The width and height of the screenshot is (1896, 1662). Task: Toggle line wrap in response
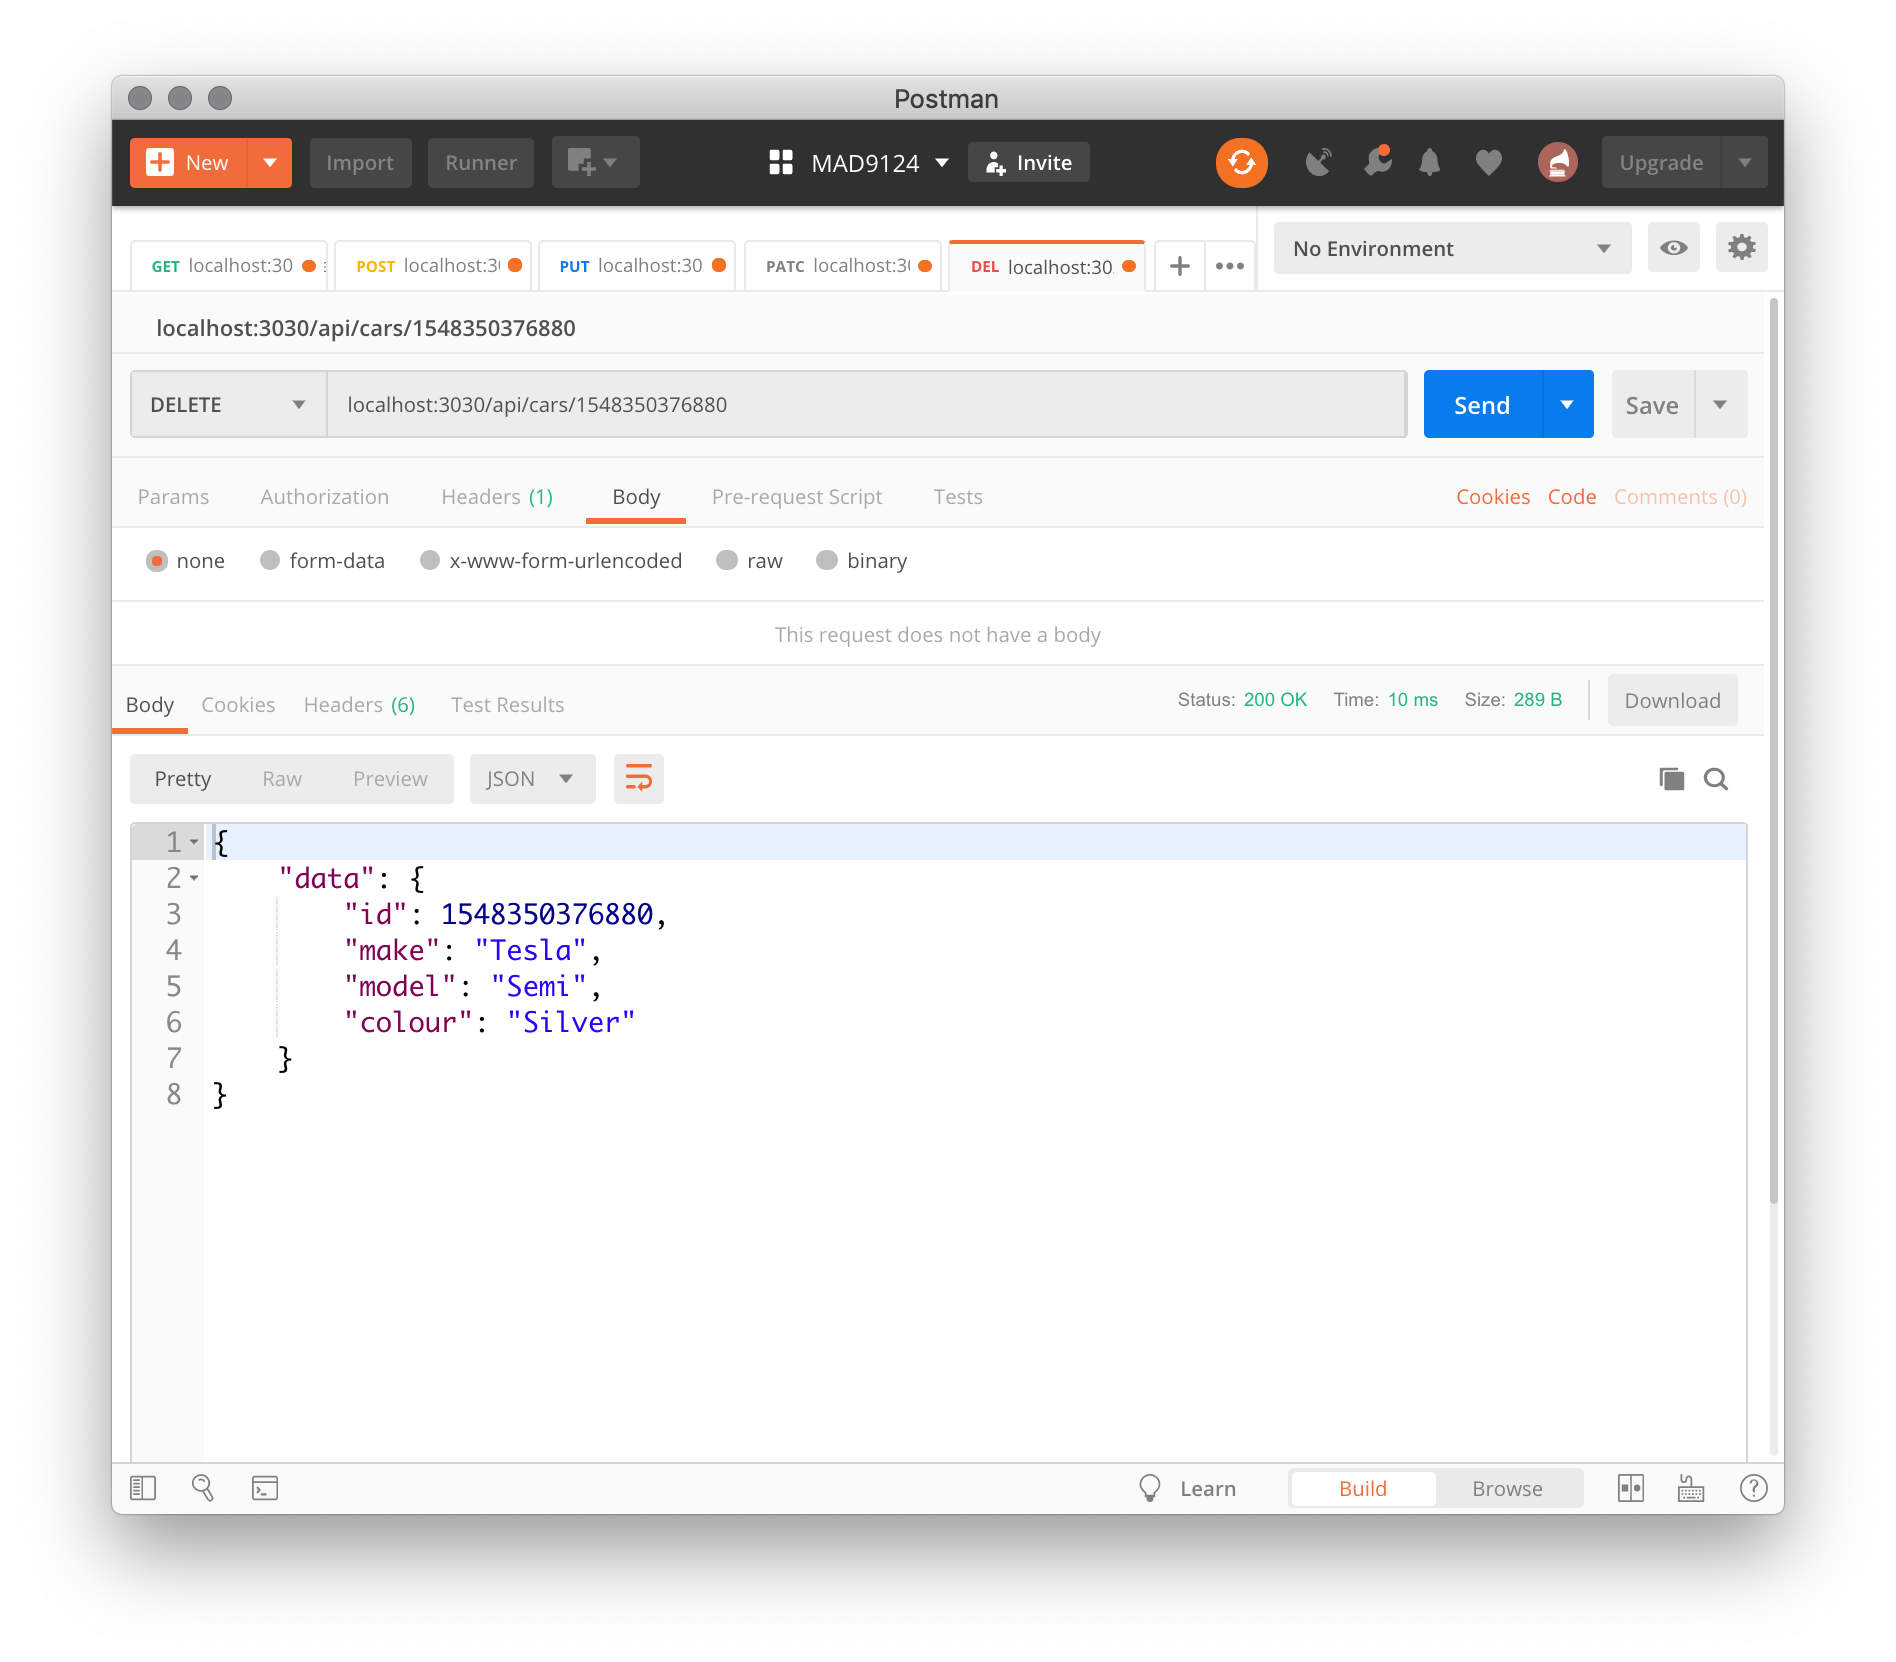pyautogui.click(x=638, y=778)
